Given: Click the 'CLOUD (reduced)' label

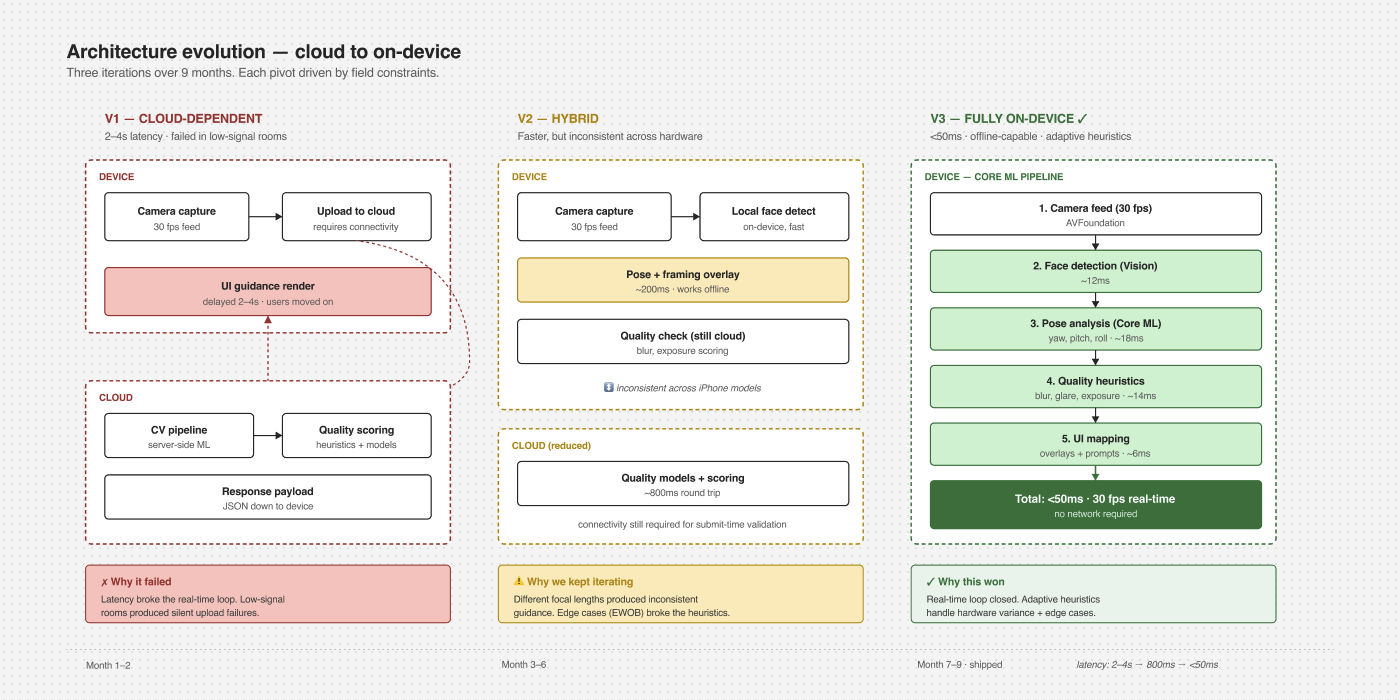Looking at the screenshot, I should point(551,446).
